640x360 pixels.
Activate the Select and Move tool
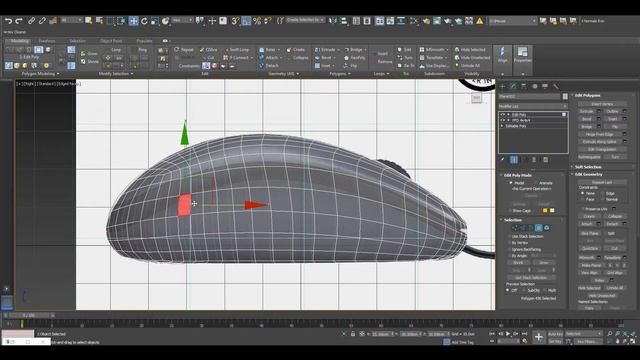coord(133,21)
